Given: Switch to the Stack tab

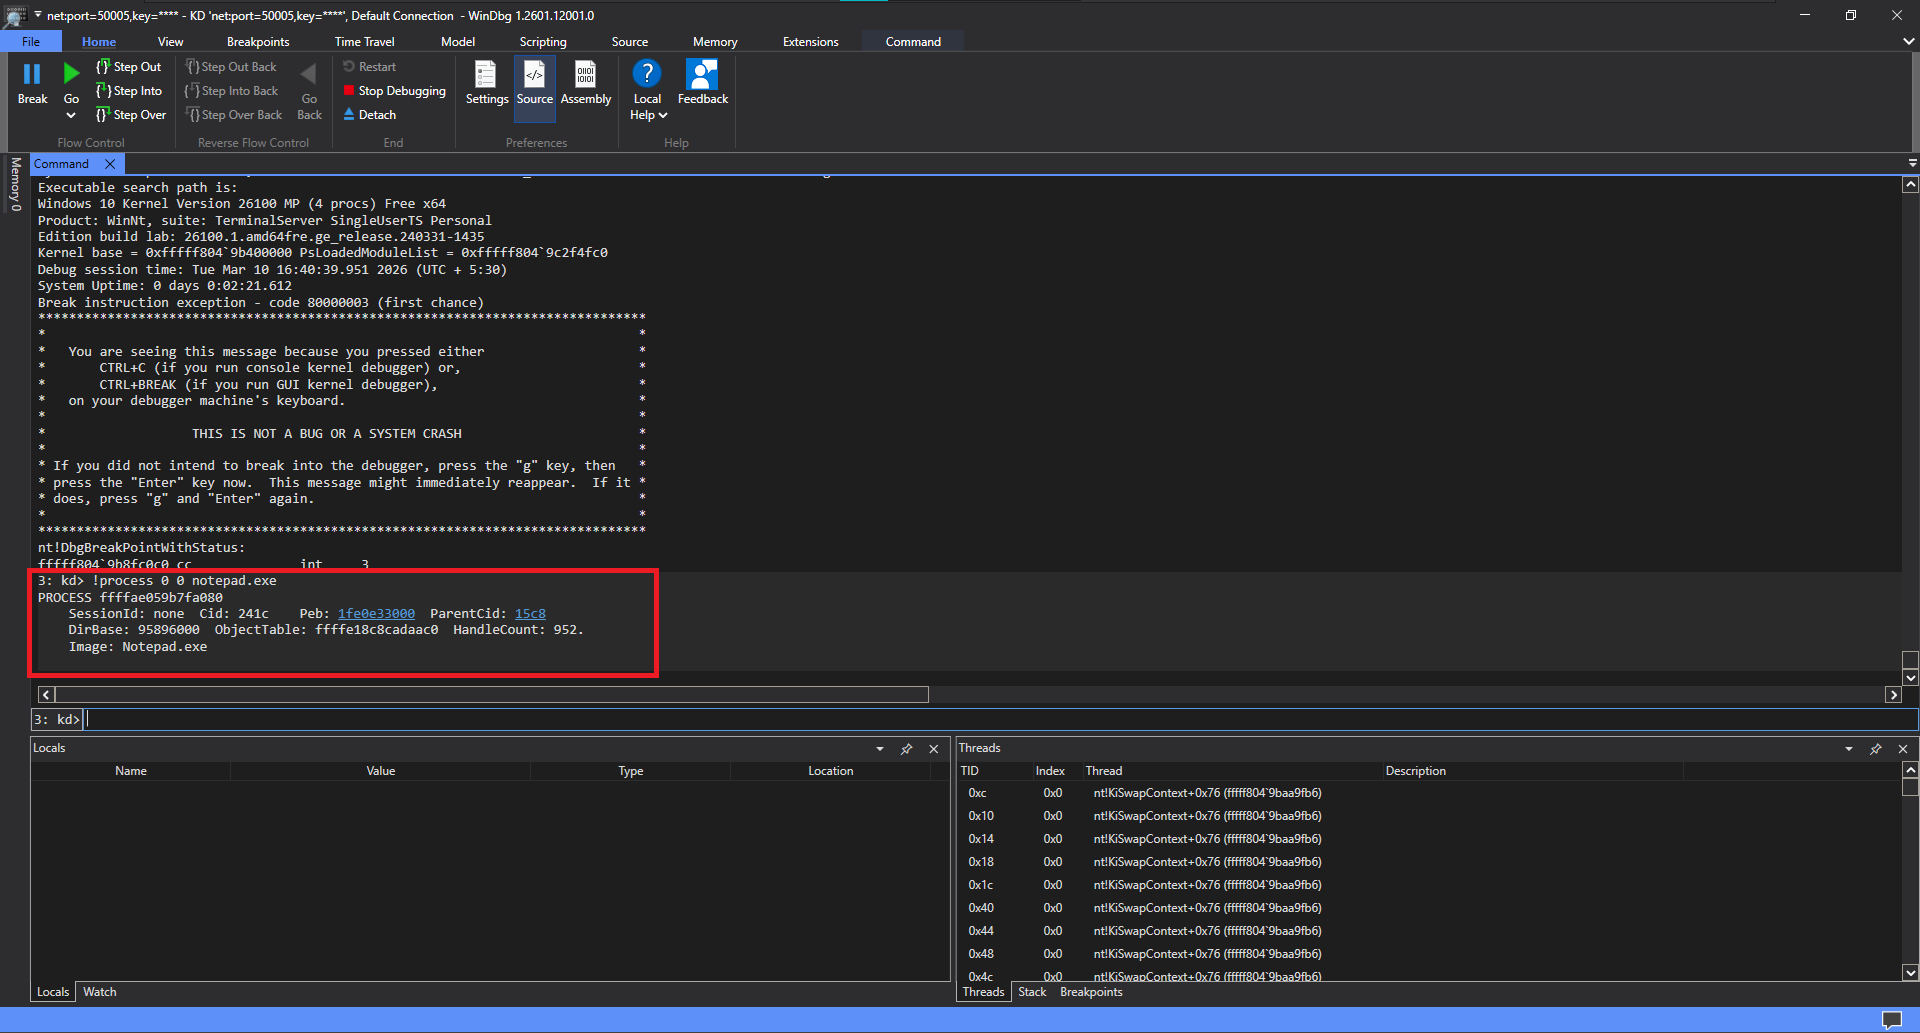Looking at the screenshot, I should pyautogui.click(x=1031, y=991).
